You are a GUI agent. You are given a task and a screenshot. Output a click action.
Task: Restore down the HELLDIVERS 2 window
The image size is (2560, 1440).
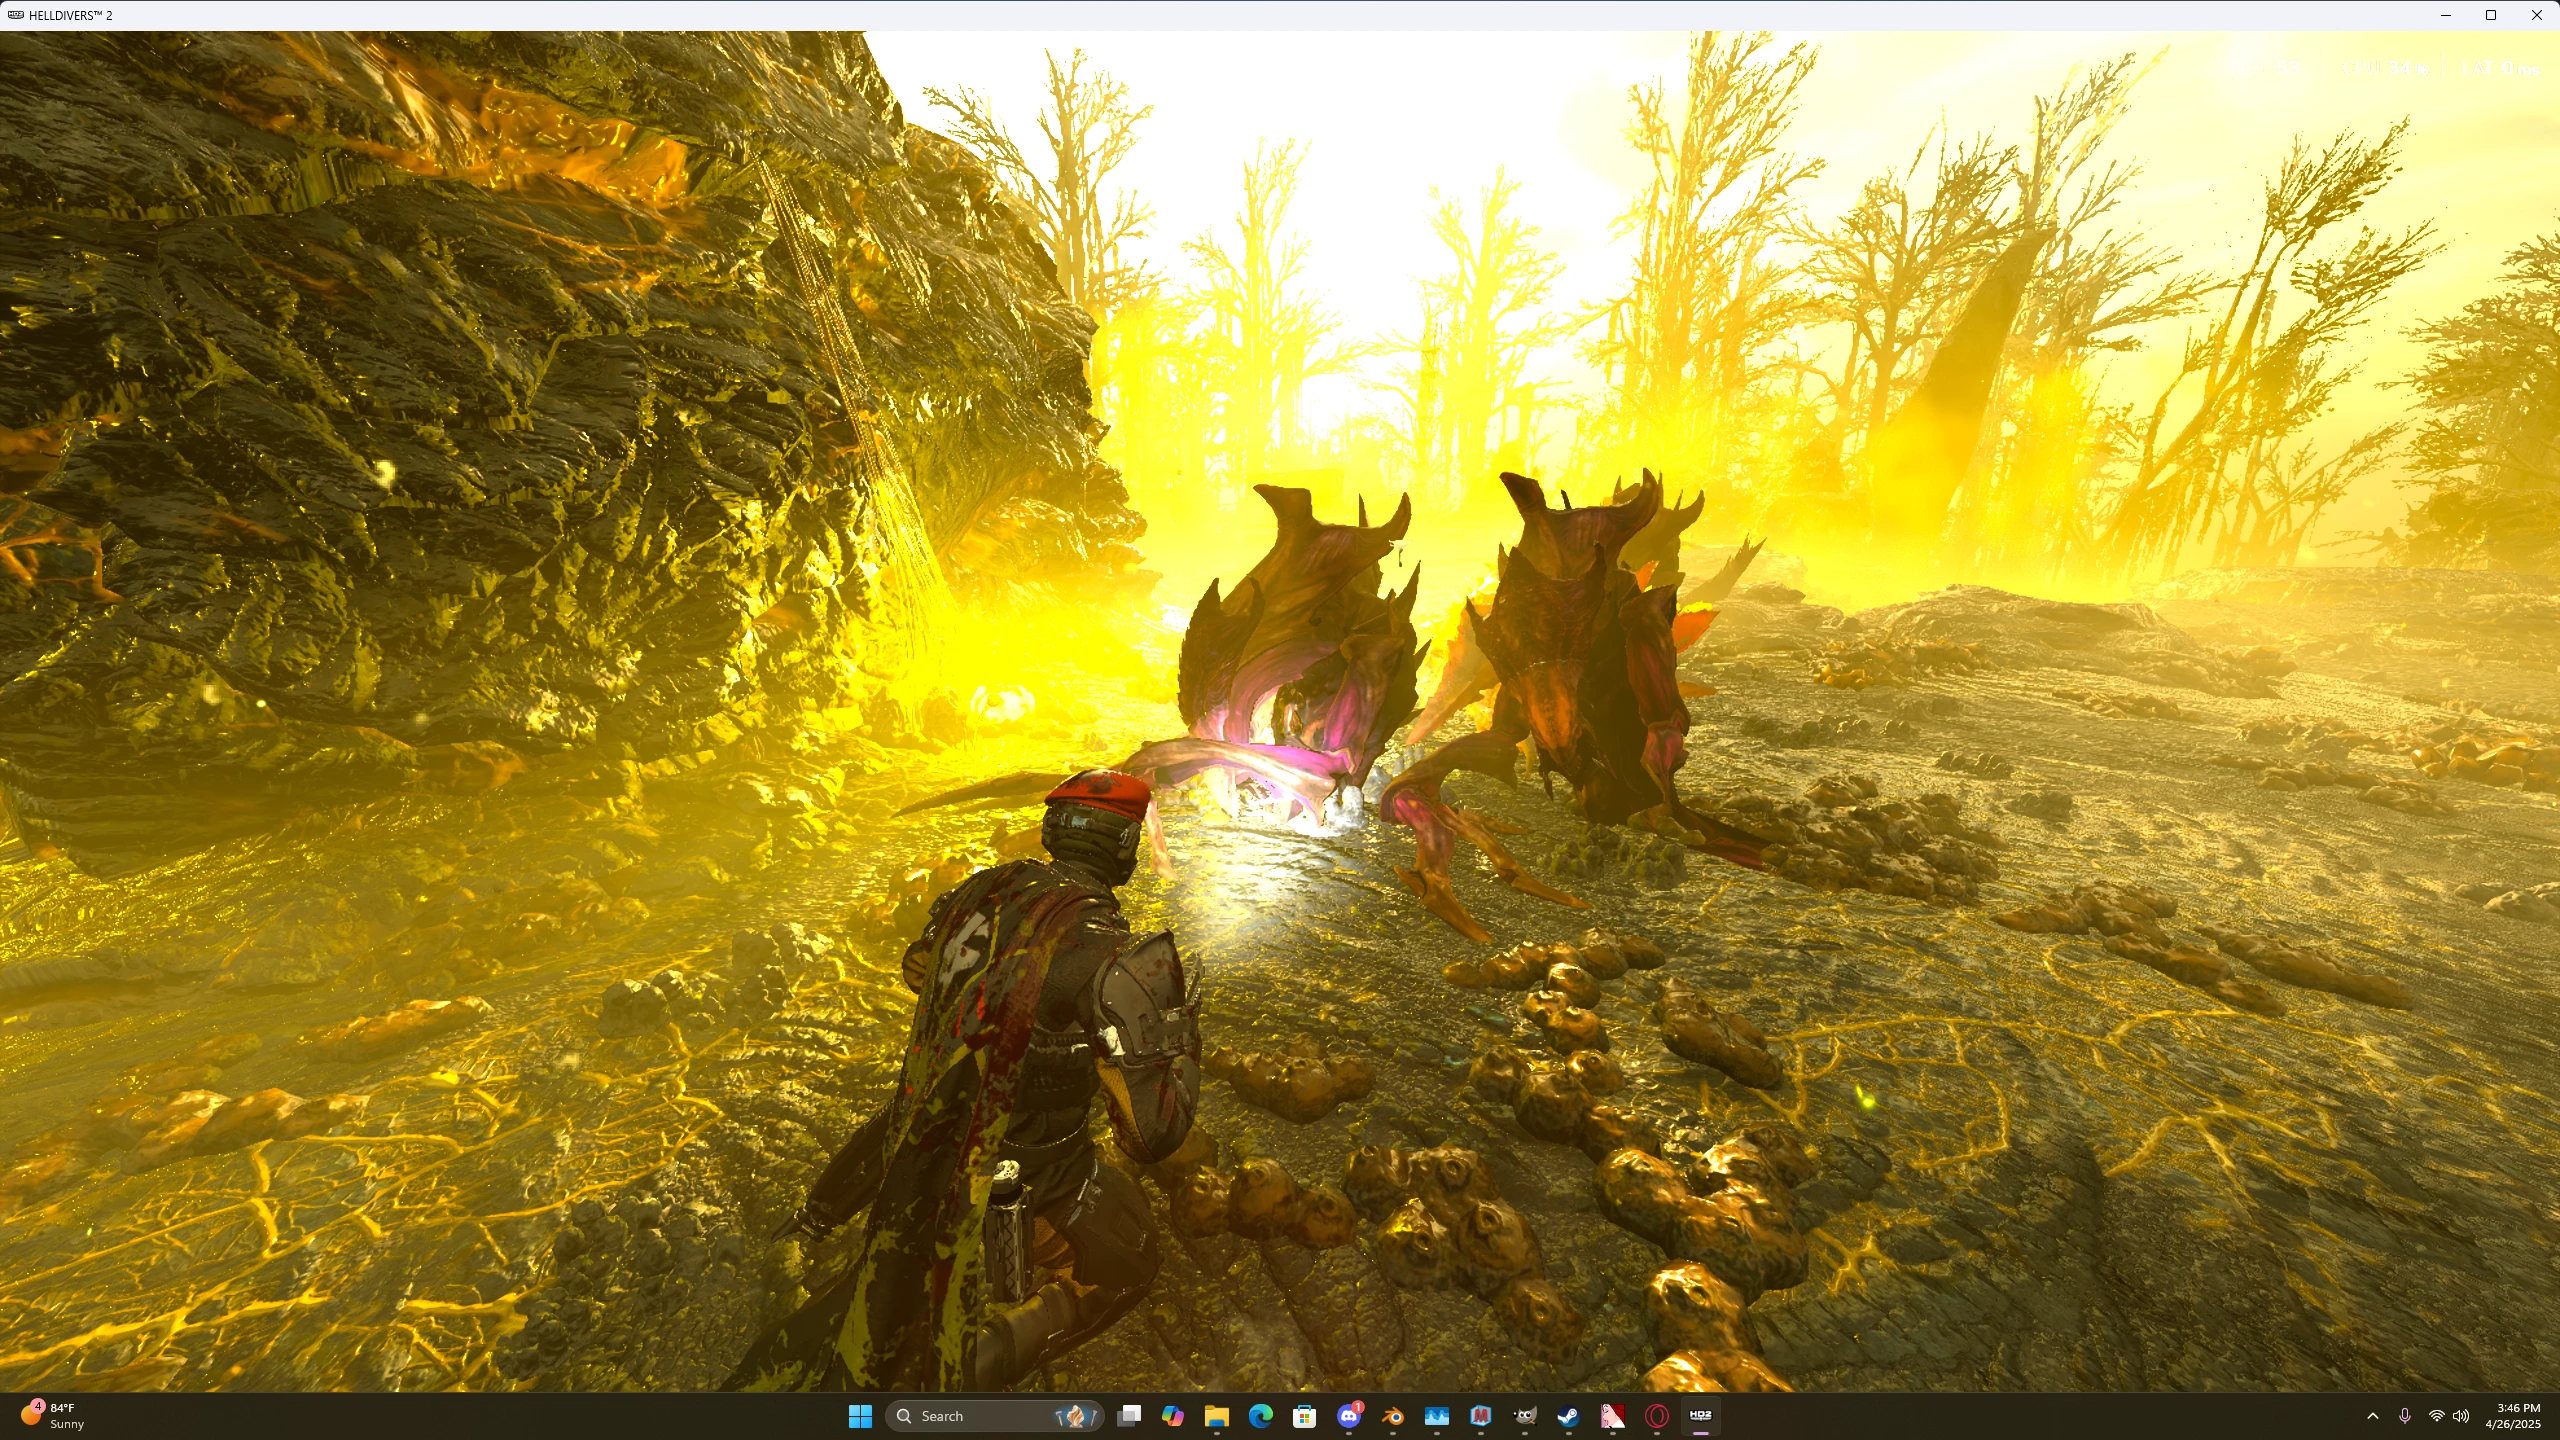pos(2491,15)
